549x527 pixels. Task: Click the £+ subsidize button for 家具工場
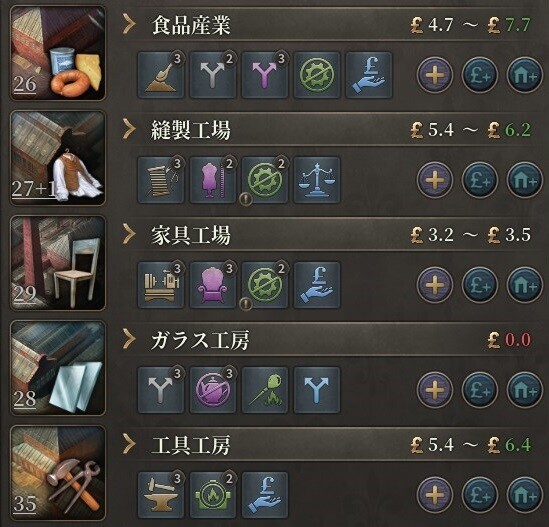[x=479, y=285]
